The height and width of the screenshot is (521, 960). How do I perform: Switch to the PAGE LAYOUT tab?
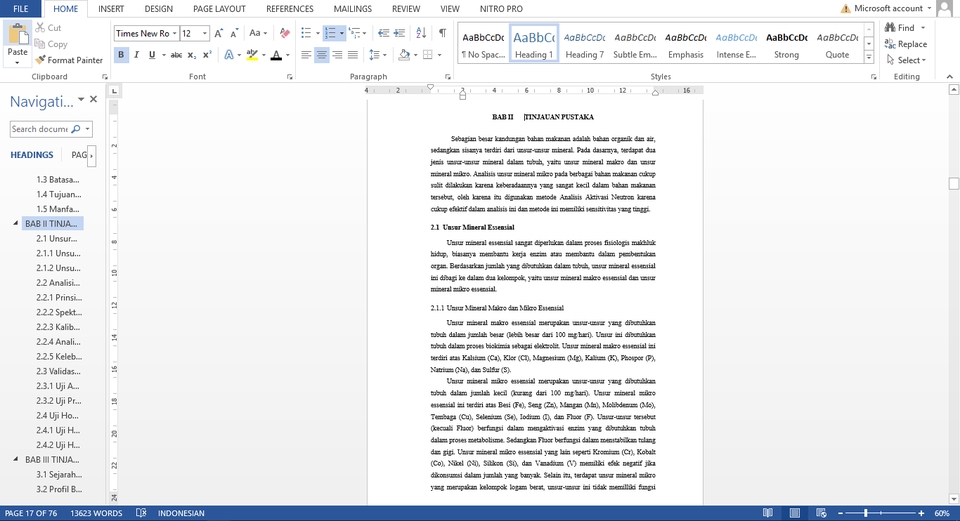click(x=219, y=9)
